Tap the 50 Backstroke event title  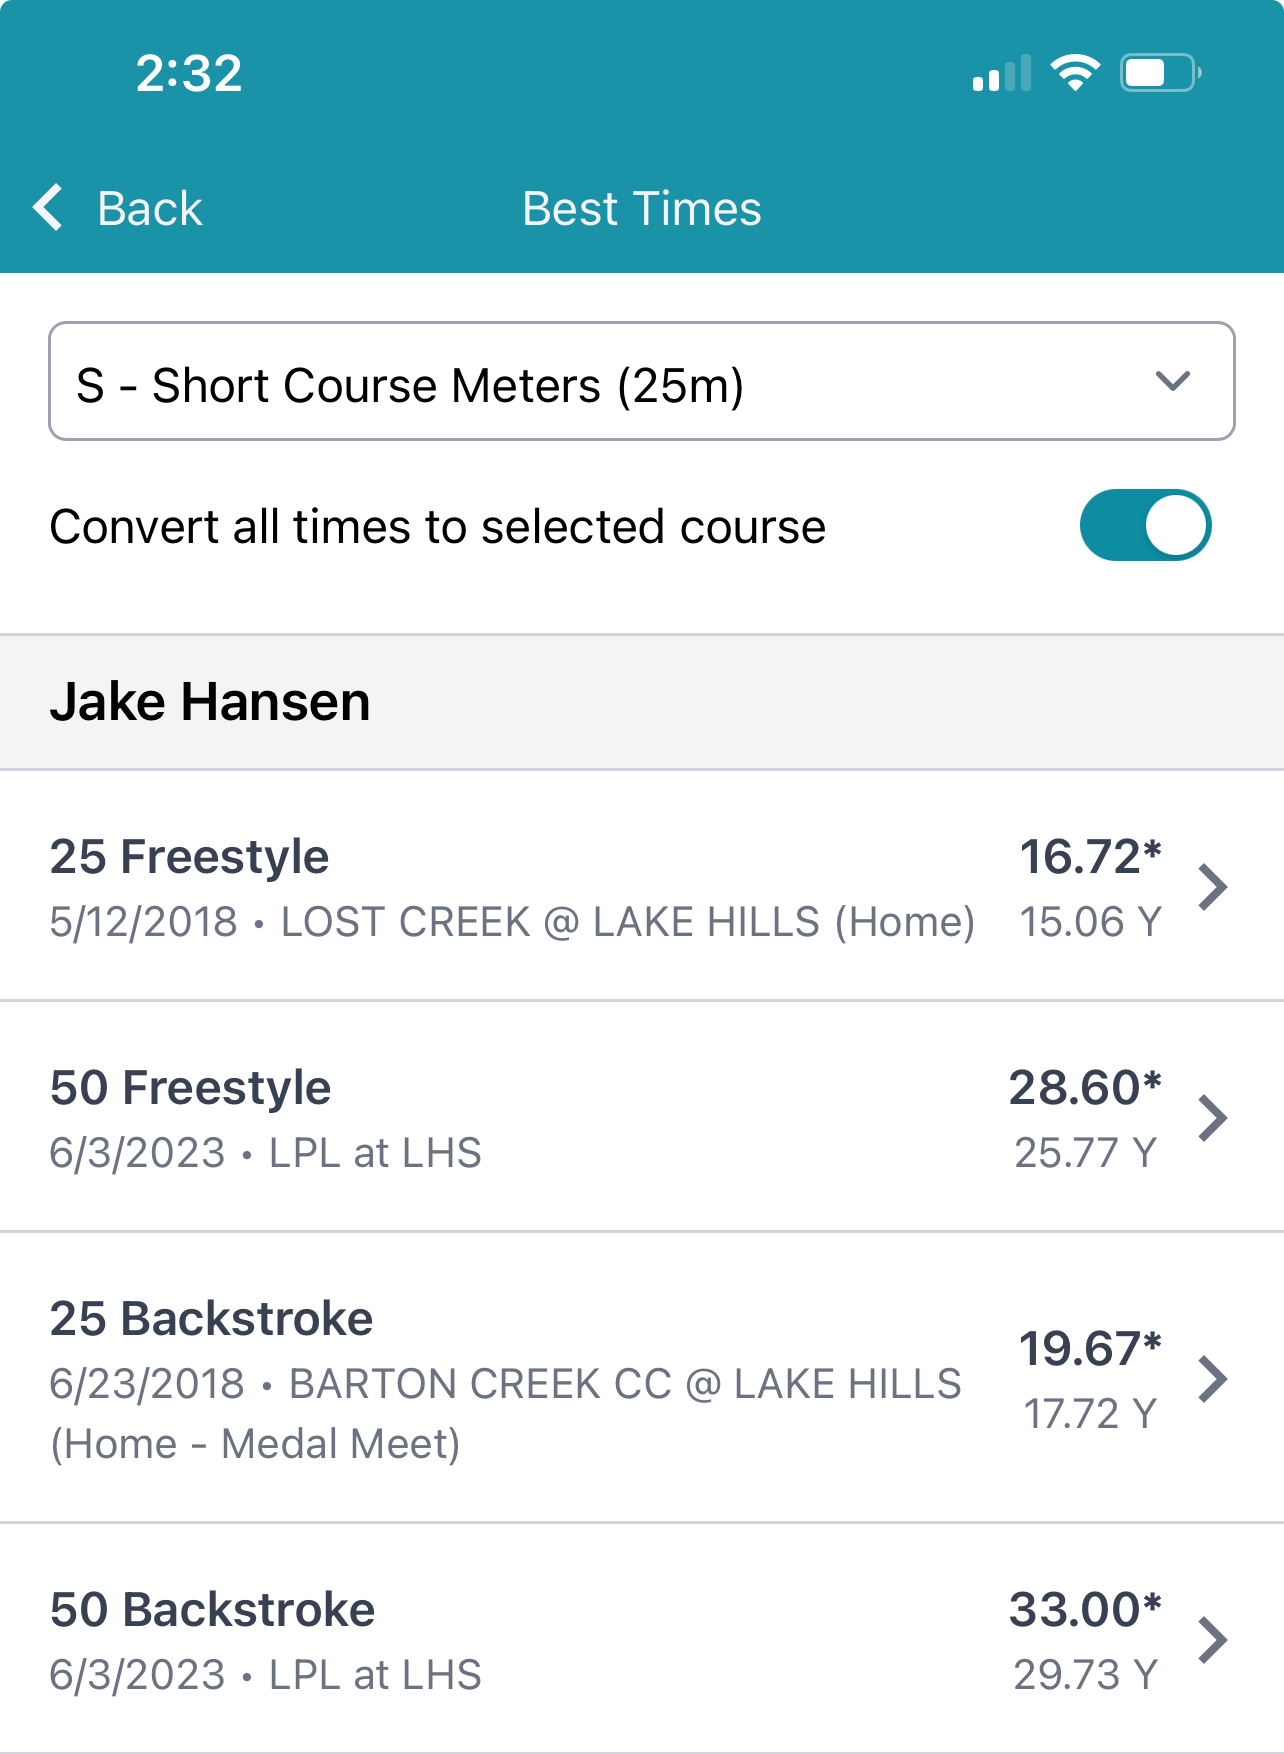[212, 1610]
